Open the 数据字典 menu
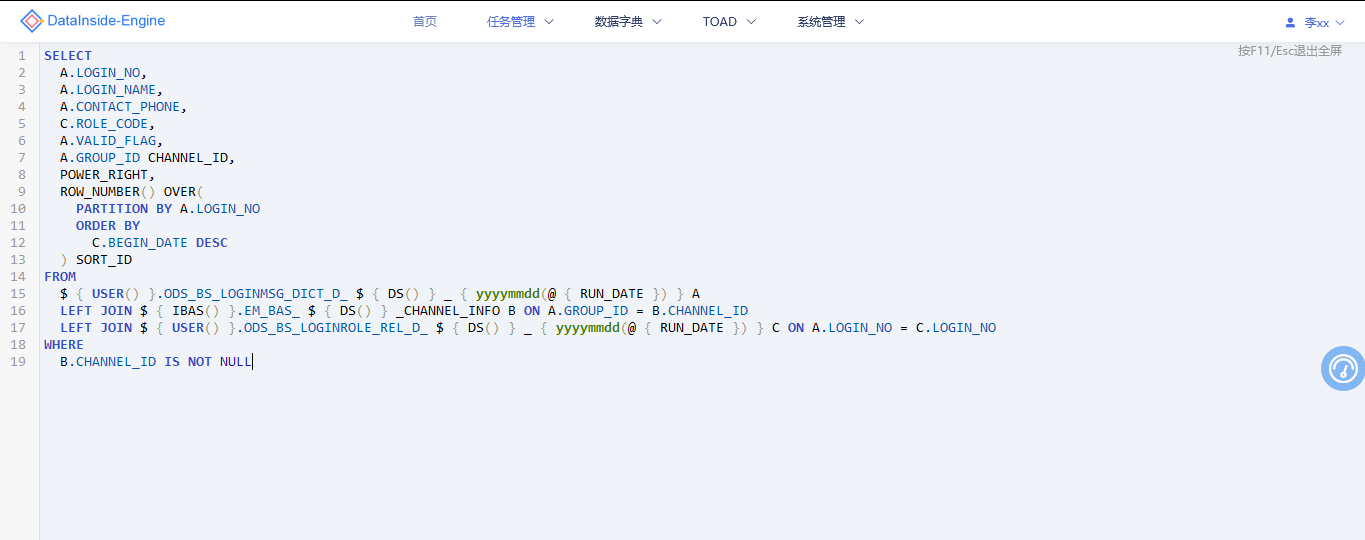 click(619, 22)
